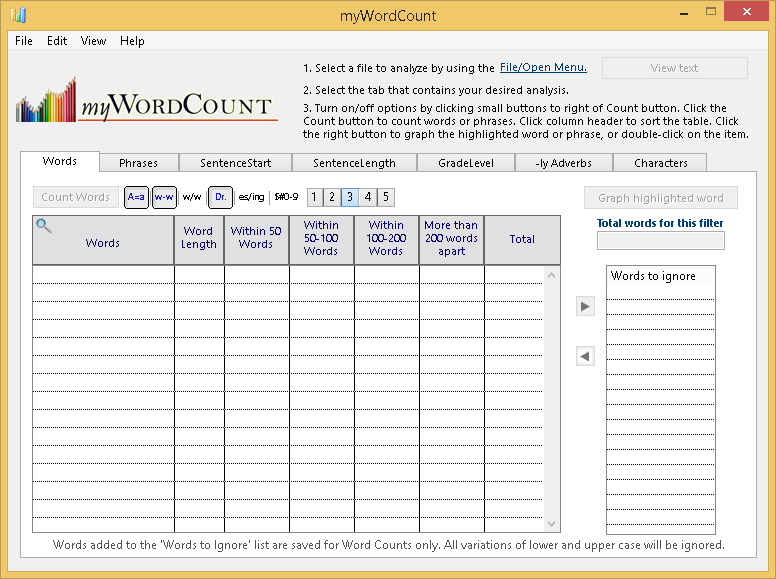Screen dimensions: 776x579
Task: Toggle the w/w slash words option
Action: coord(192,197)
